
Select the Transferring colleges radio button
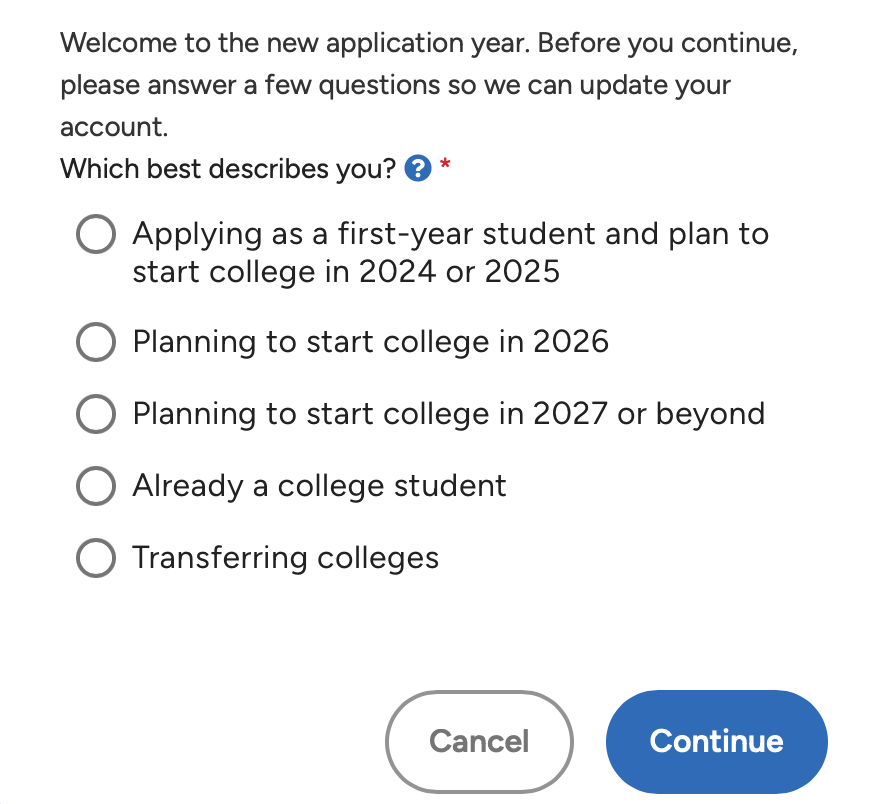coord(96,558)
